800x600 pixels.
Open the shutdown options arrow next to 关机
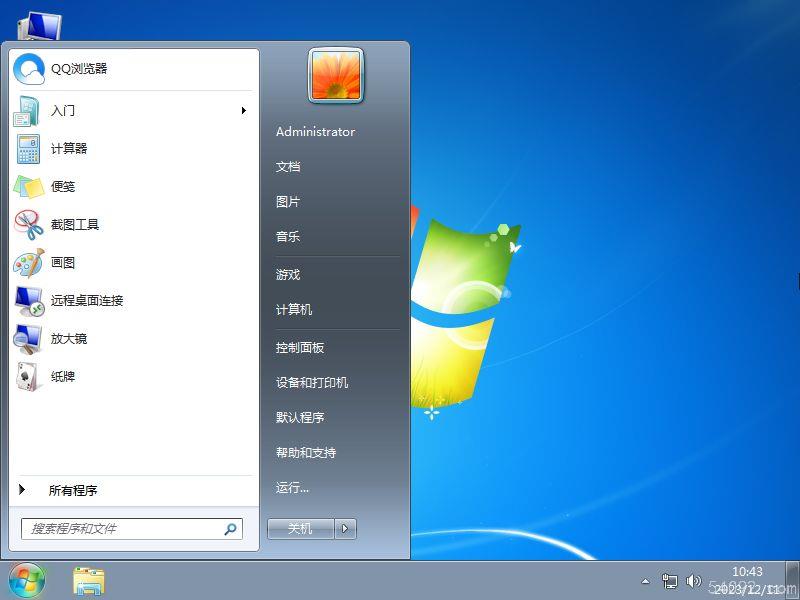[x=345, y=528]
